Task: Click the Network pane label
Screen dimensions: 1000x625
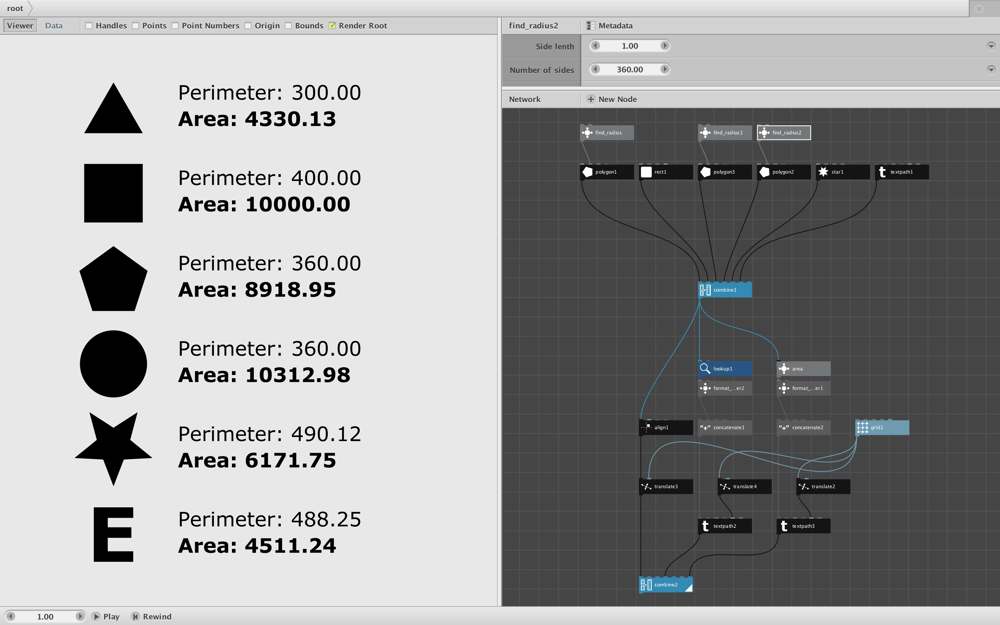Action: tap(524, 99)
